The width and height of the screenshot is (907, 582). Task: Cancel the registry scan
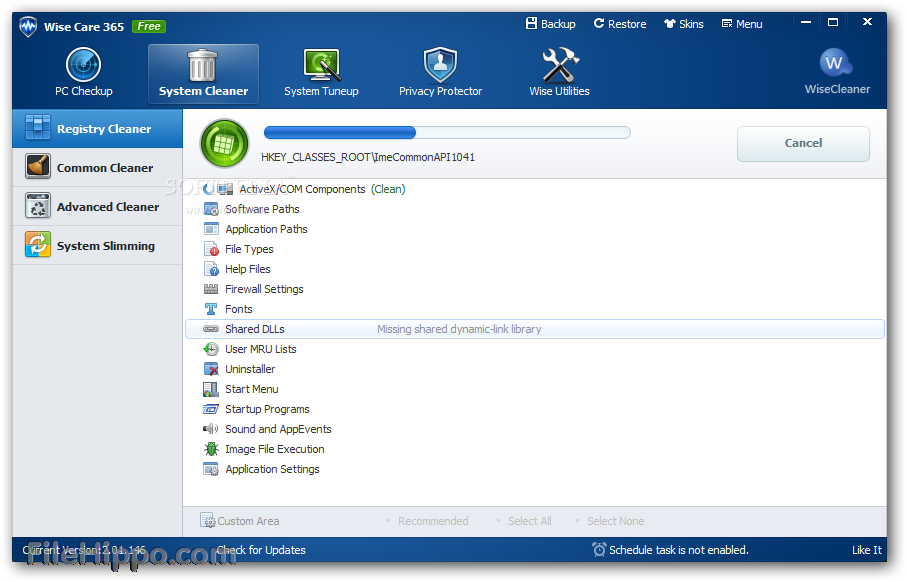[803, 143]
